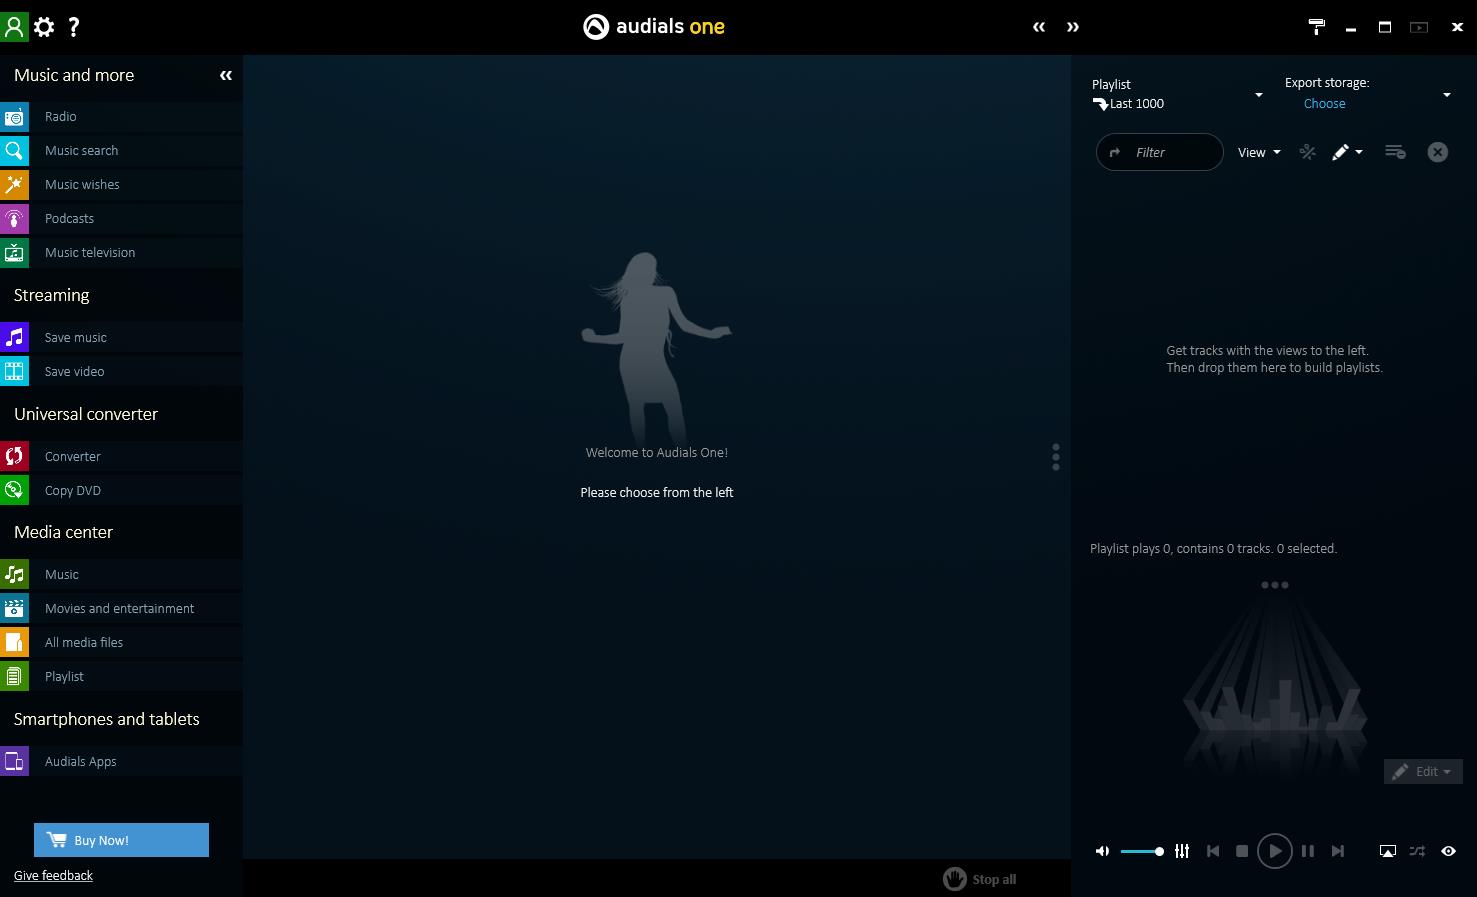
Task: Open Movies and entertainment
Action: (121, 609)
